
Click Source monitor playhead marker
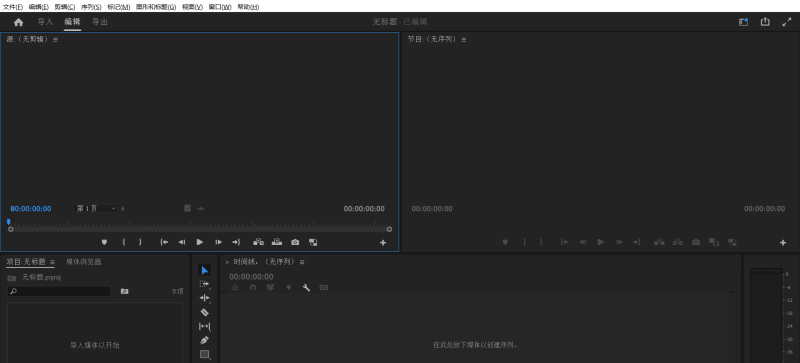pyautogui.click(x=9, y=222)
